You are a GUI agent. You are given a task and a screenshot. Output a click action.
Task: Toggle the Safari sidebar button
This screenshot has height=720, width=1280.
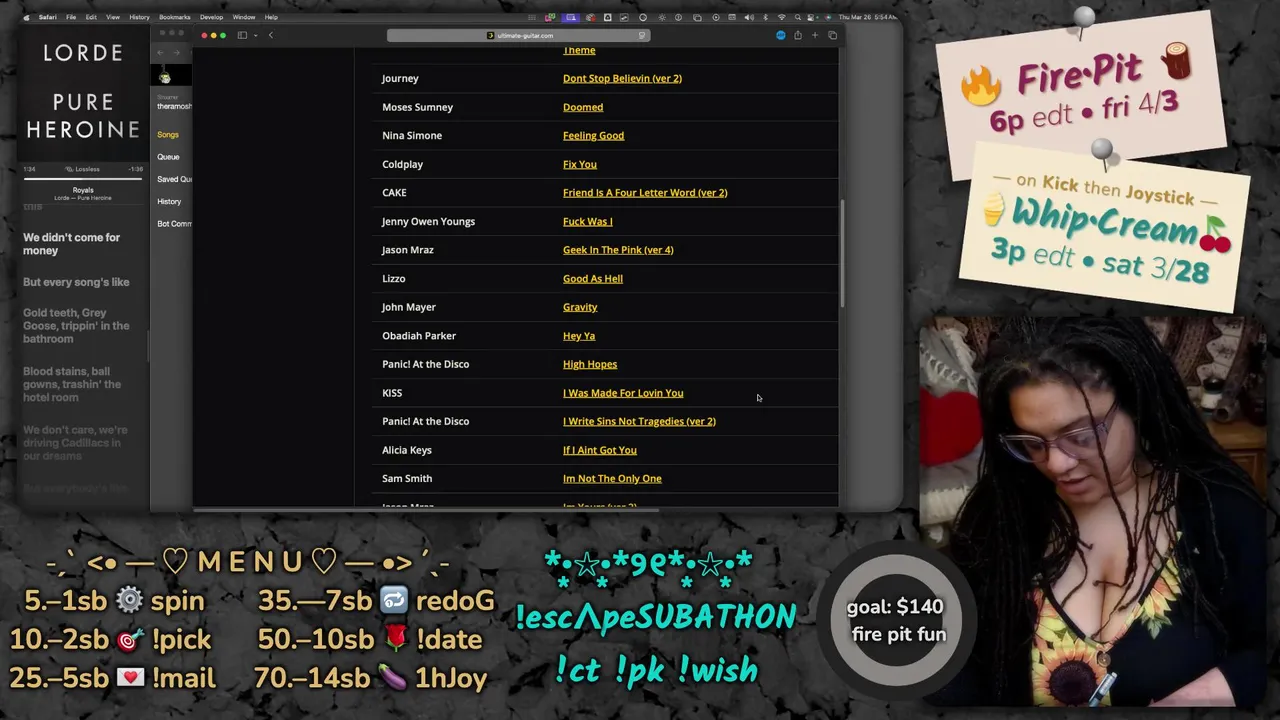pos(242,35)
